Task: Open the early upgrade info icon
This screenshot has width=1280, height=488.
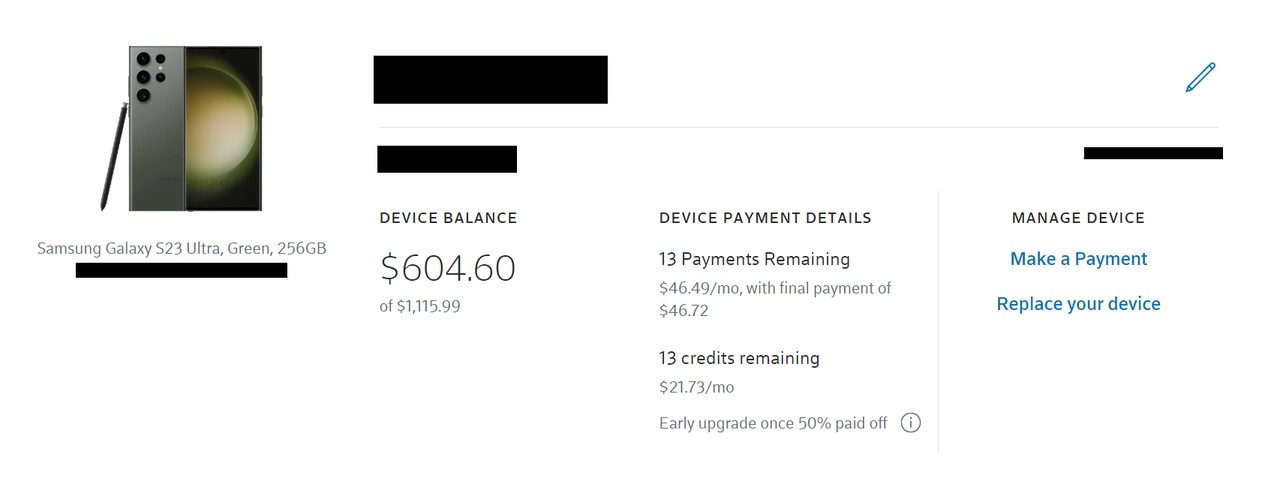Action: pyautogui.click(x=910, y=423)
